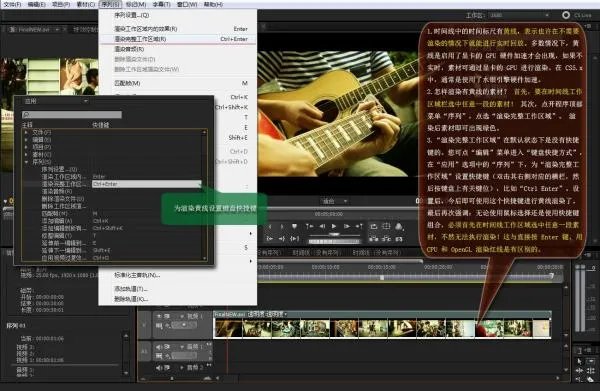This screenshot has width=600, height=391.
Task: Choose 添加轨道(T)... menu item
Action: 178,289
